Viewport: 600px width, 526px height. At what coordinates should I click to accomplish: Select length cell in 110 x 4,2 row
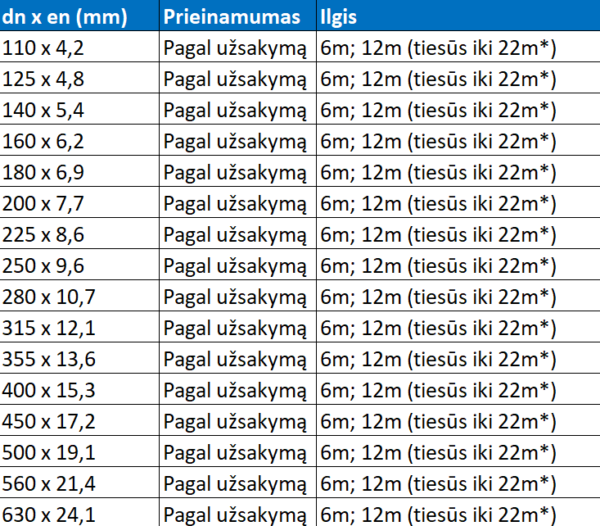(458, 47)
